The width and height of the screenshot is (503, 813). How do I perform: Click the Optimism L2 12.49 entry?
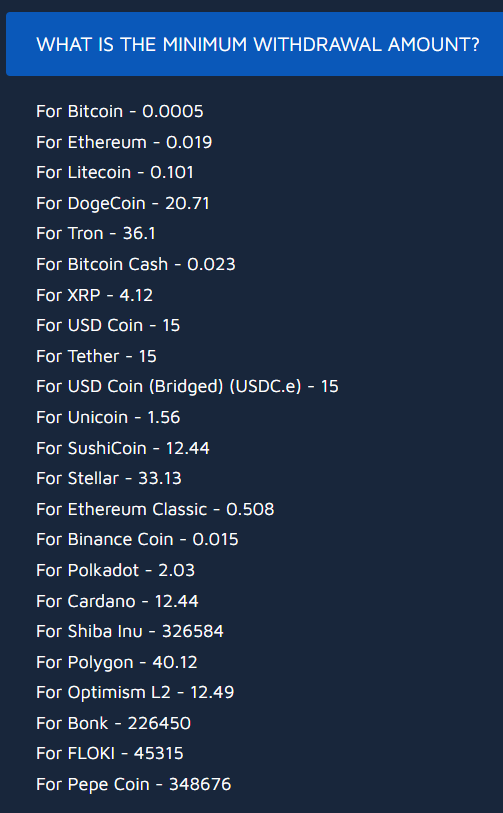pos(135,693)
